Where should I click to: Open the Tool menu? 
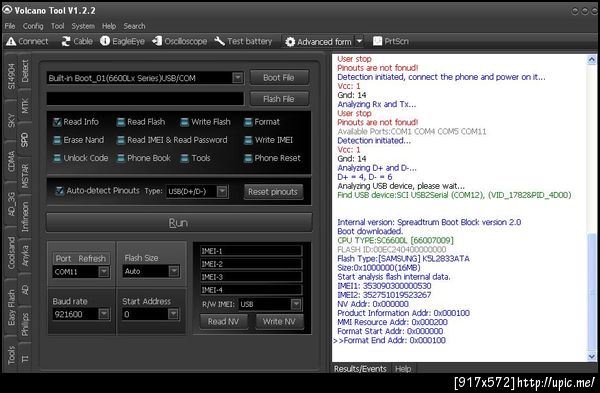57,26
